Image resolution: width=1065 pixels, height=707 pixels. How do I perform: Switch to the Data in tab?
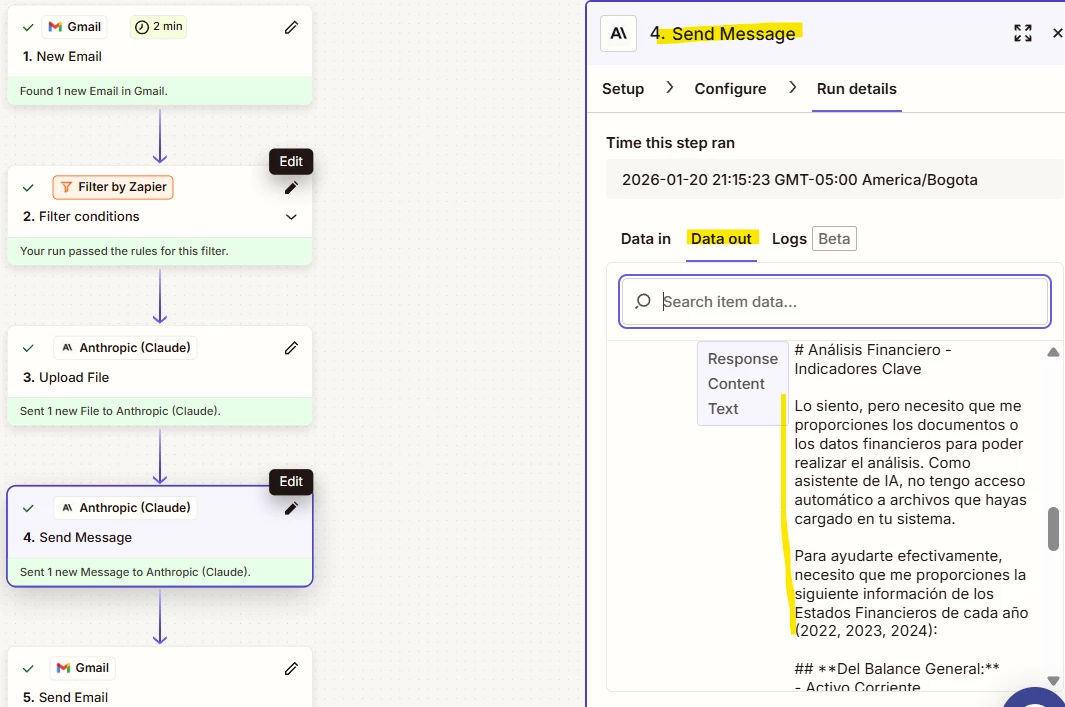coord(645,239)
